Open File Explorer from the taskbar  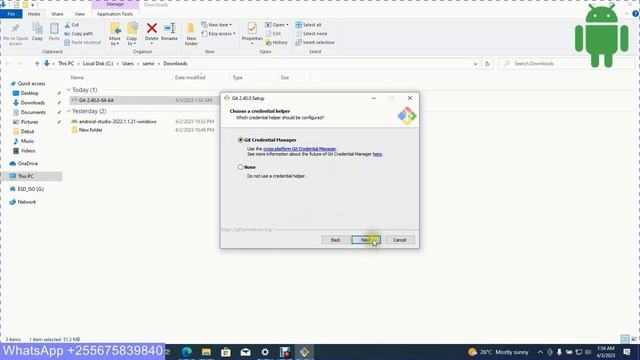[206, 352]
